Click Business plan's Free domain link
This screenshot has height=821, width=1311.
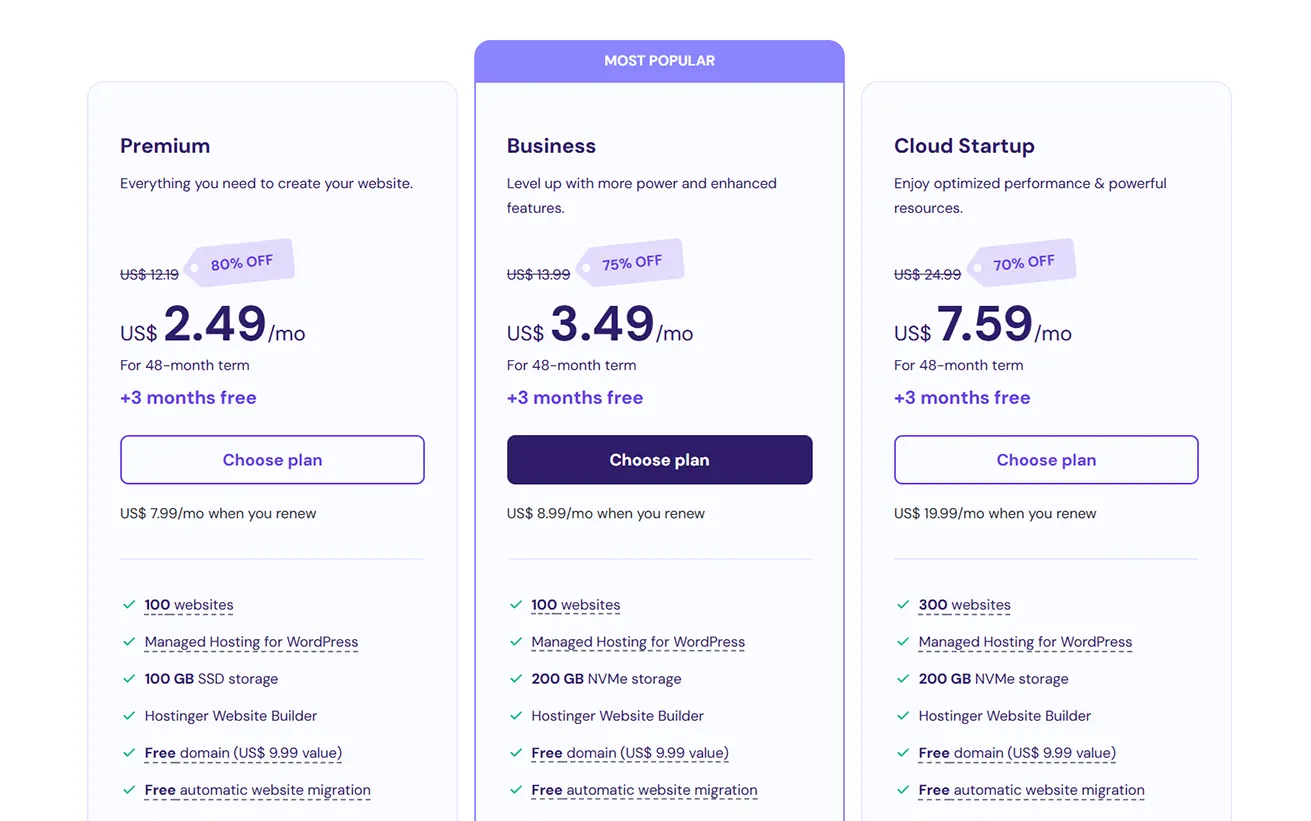point(630,753)
